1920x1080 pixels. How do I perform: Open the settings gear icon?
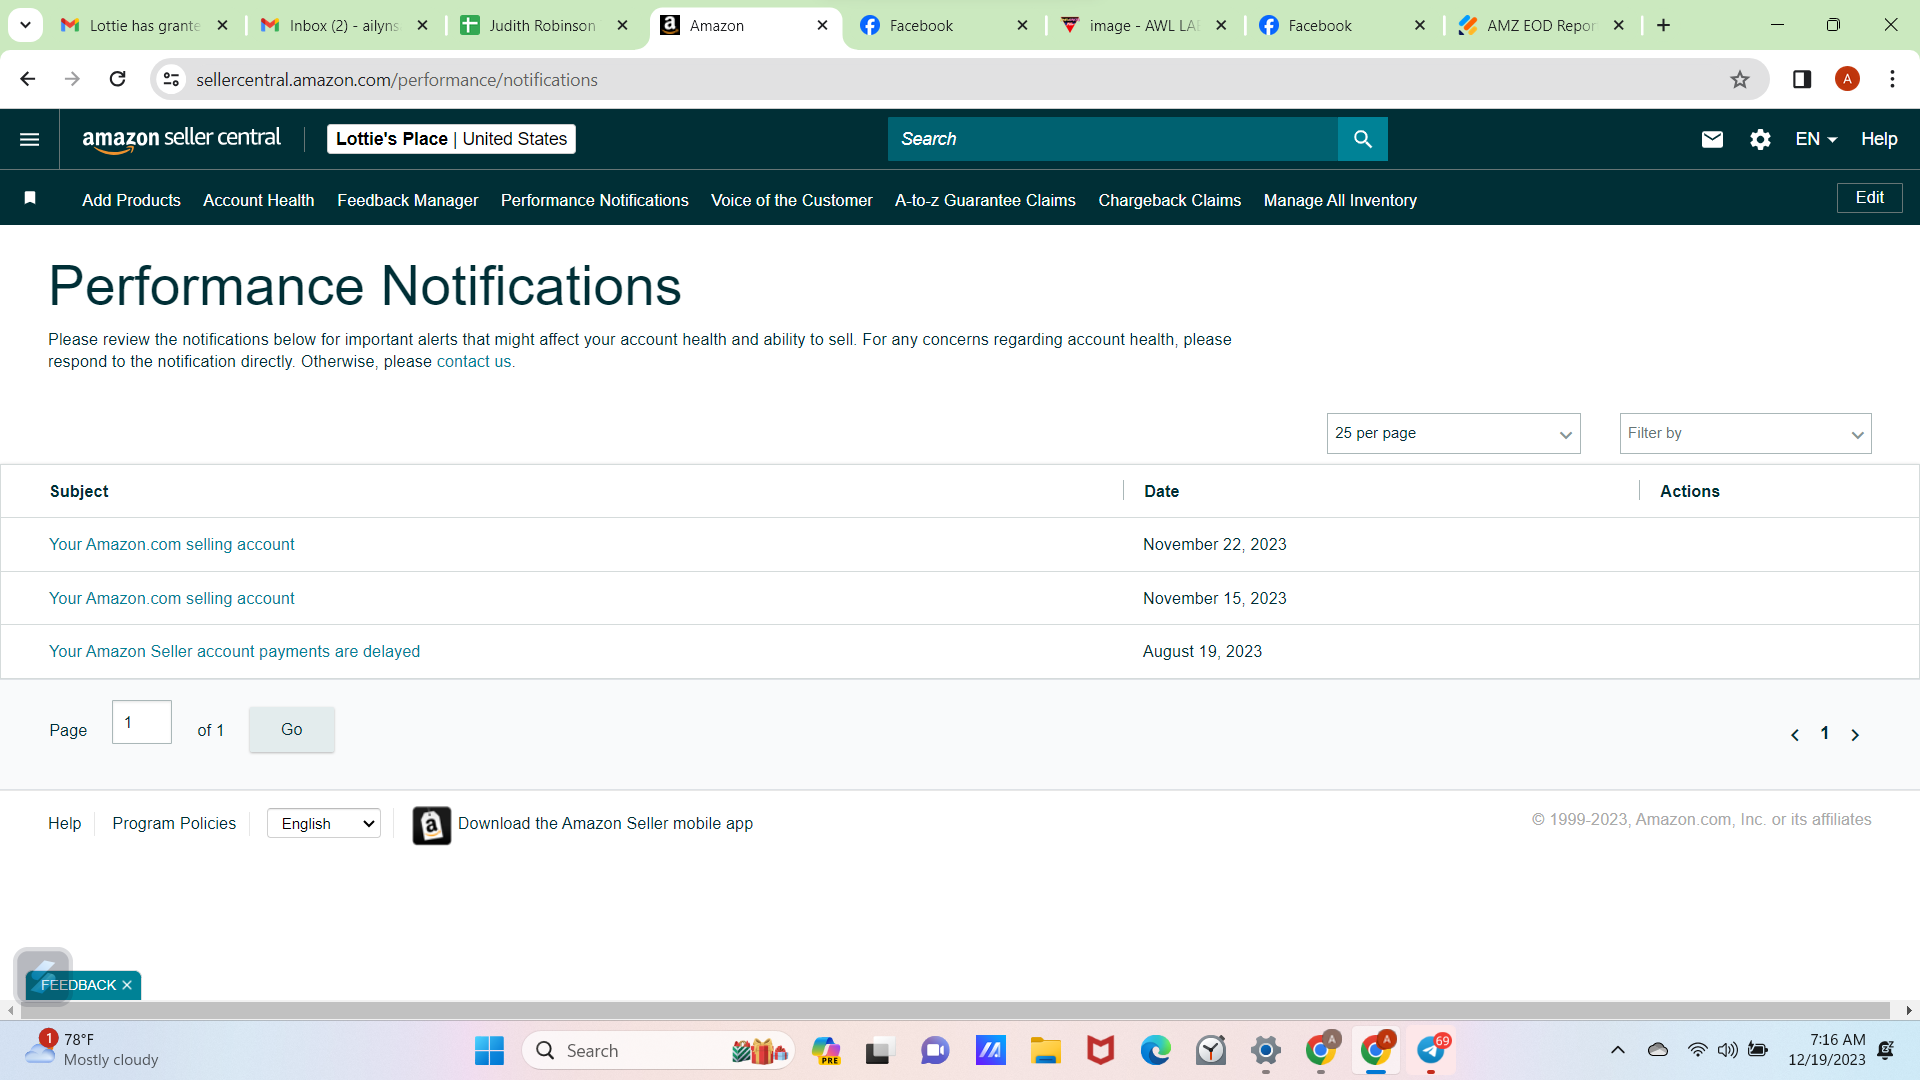click(x=1760, y=139)
